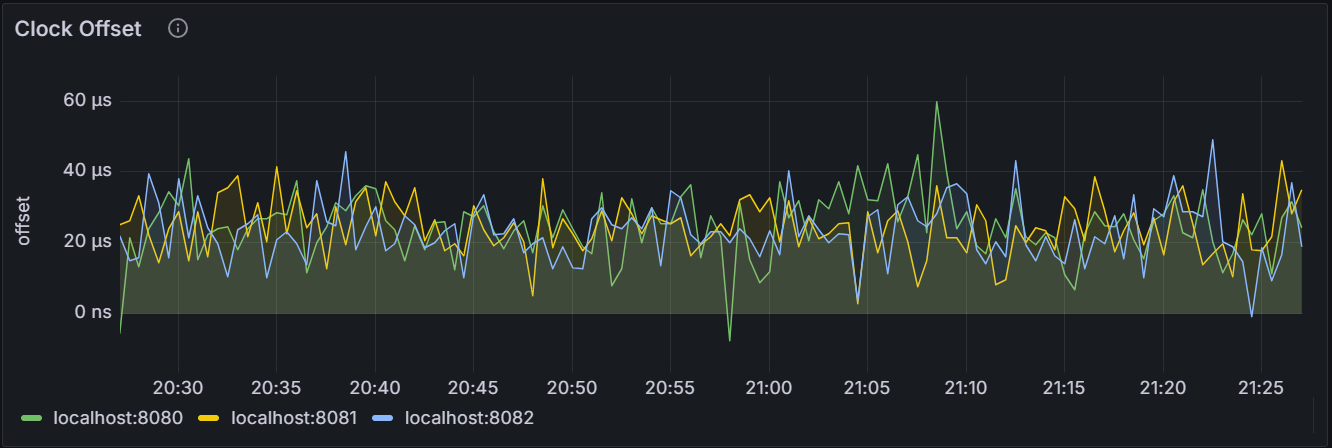Click the 20:30 time axis label
The image size is (1332, 448).
[x=178, y=387]
